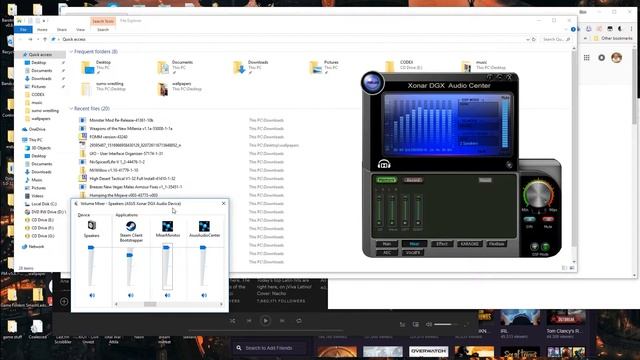
Task: Adjust AsusAudioCenter volume slider
Action: (203, 247)
